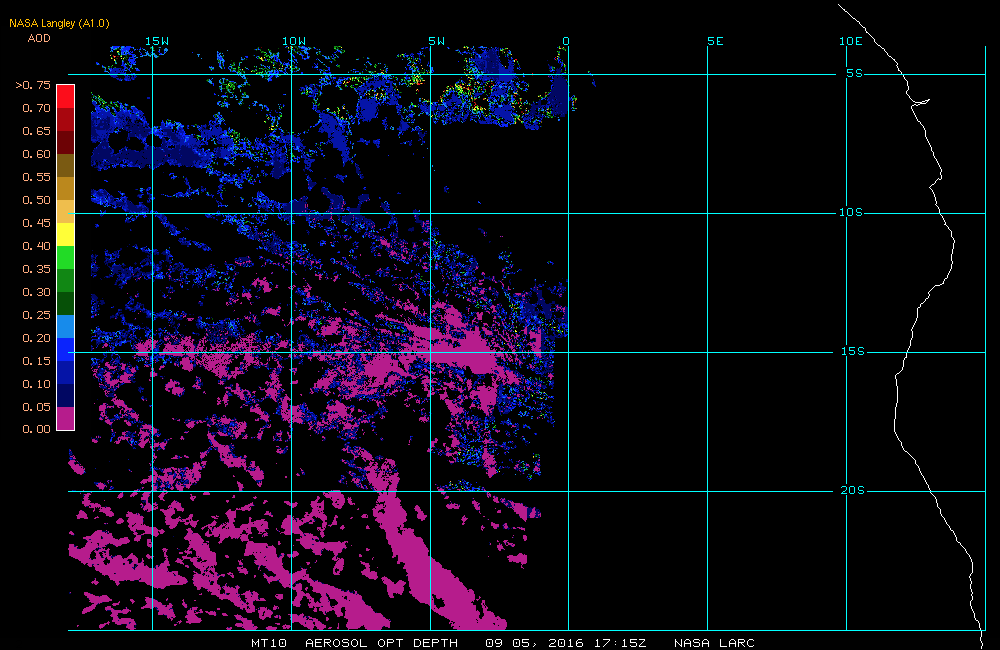The height and width of the screenshot is (650, 1000).
Task: Select the yellow legend swatch below 0.45
Action: pyautogui.click(x=66, y=234)
